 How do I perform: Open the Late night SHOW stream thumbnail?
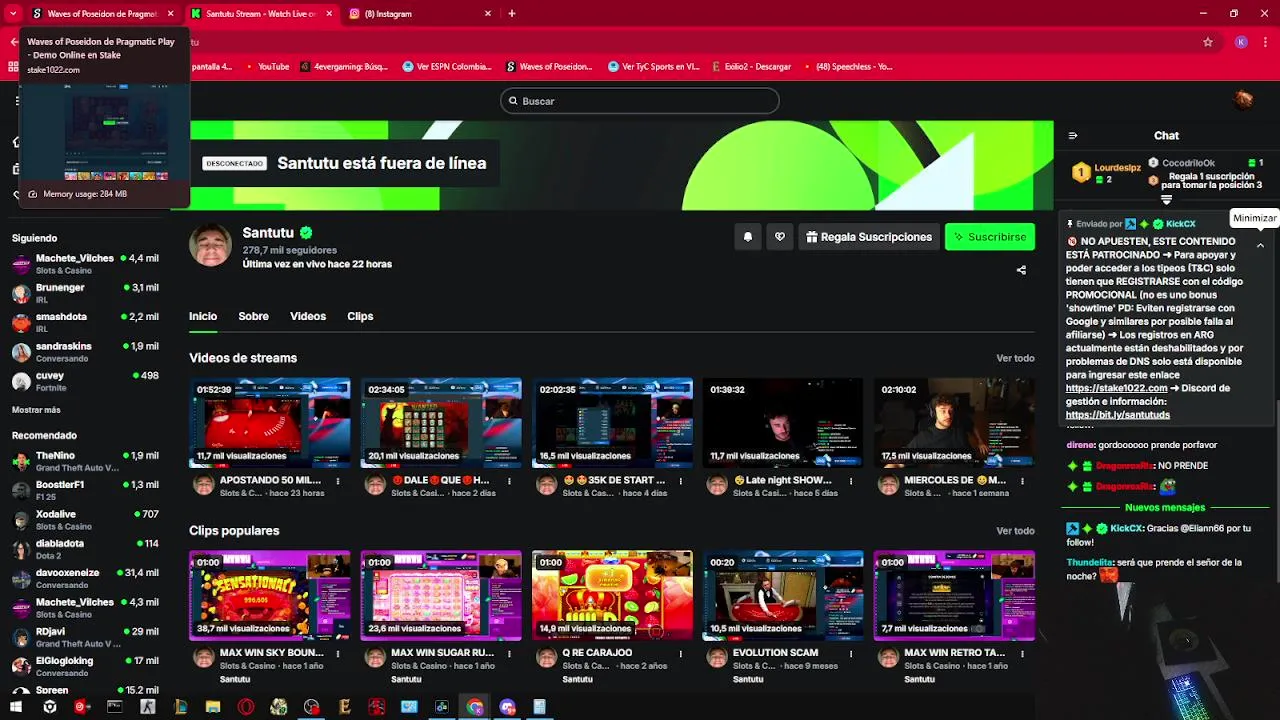[783, 423]
